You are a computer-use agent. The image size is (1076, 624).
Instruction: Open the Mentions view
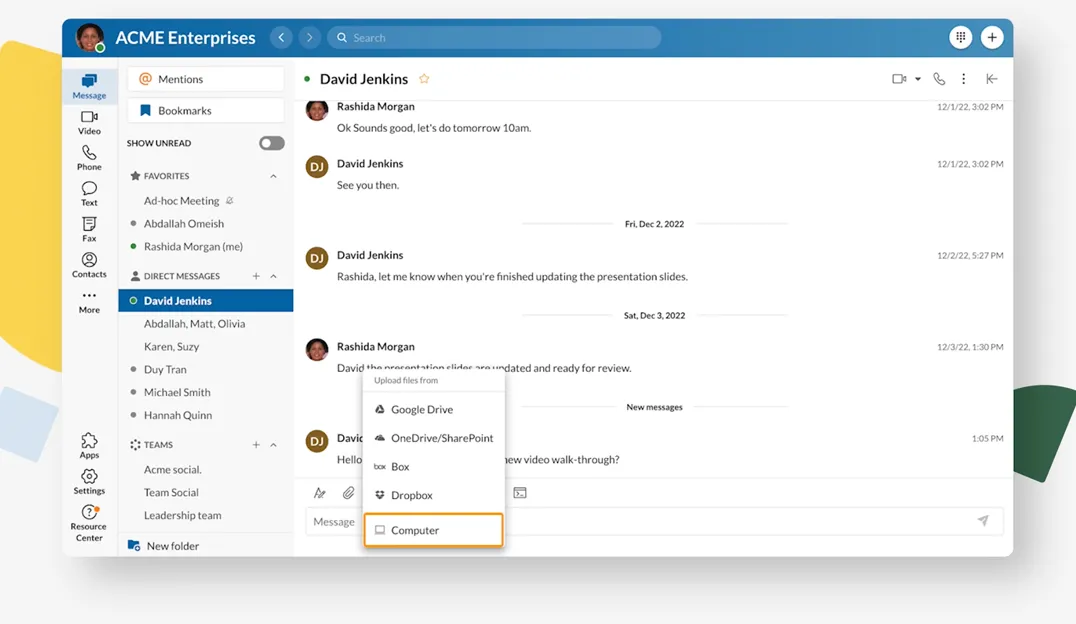point(205,79)
